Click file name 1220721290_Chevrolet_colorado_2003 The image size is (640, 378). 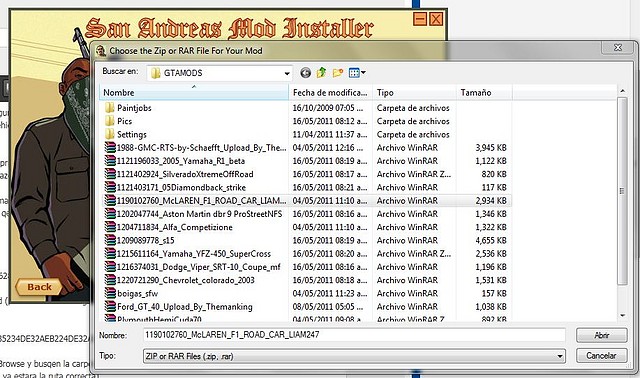pyautogui.click(x=186, y=280)
